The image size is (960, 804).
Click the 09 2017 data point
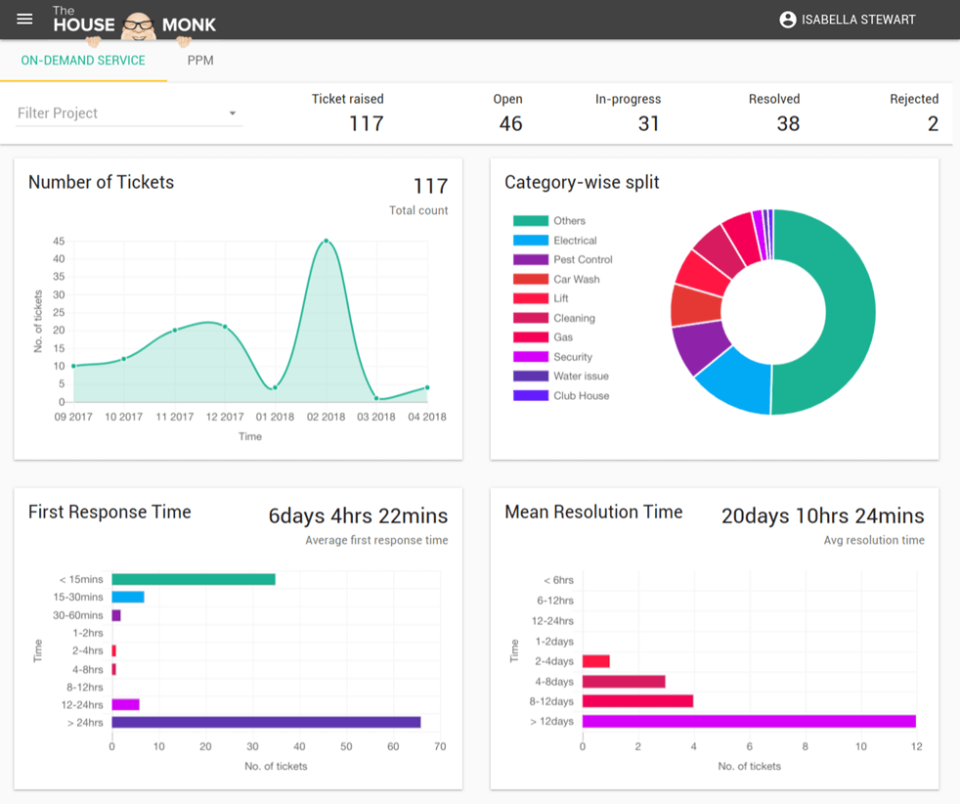(73, 366)
